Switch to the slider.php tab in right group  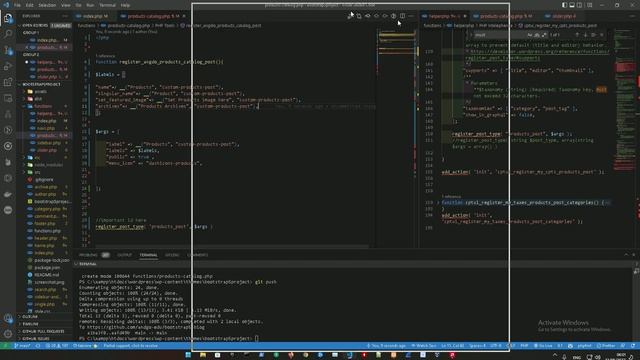point(564,16)
